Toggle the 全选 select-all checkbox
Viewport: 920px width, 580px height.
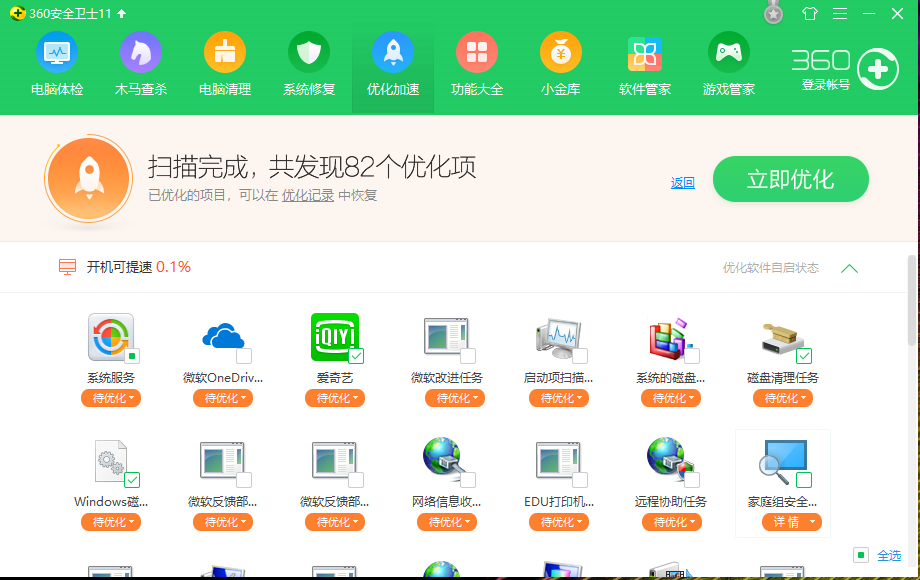click(861, 555)
